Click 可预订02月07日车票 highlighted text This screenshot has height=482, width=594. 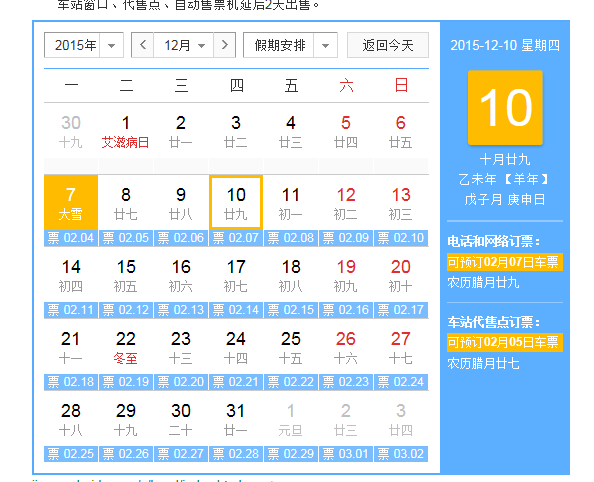(505, 262)
